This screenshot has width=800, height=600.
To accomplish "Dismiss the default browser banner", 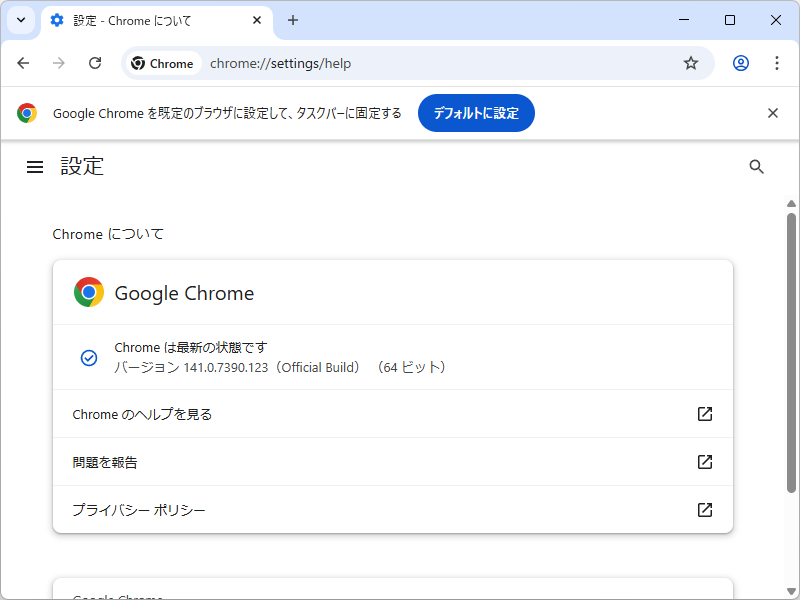I will point(772,113).
